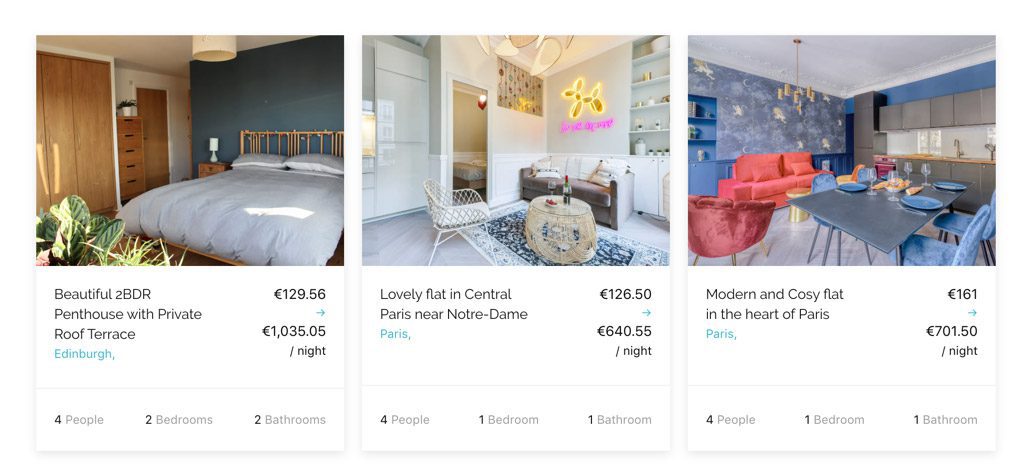1028x476 pixels.
Task: Open Lovely flat in Central Paris near Notre-Dame
Action: (454, 304)
